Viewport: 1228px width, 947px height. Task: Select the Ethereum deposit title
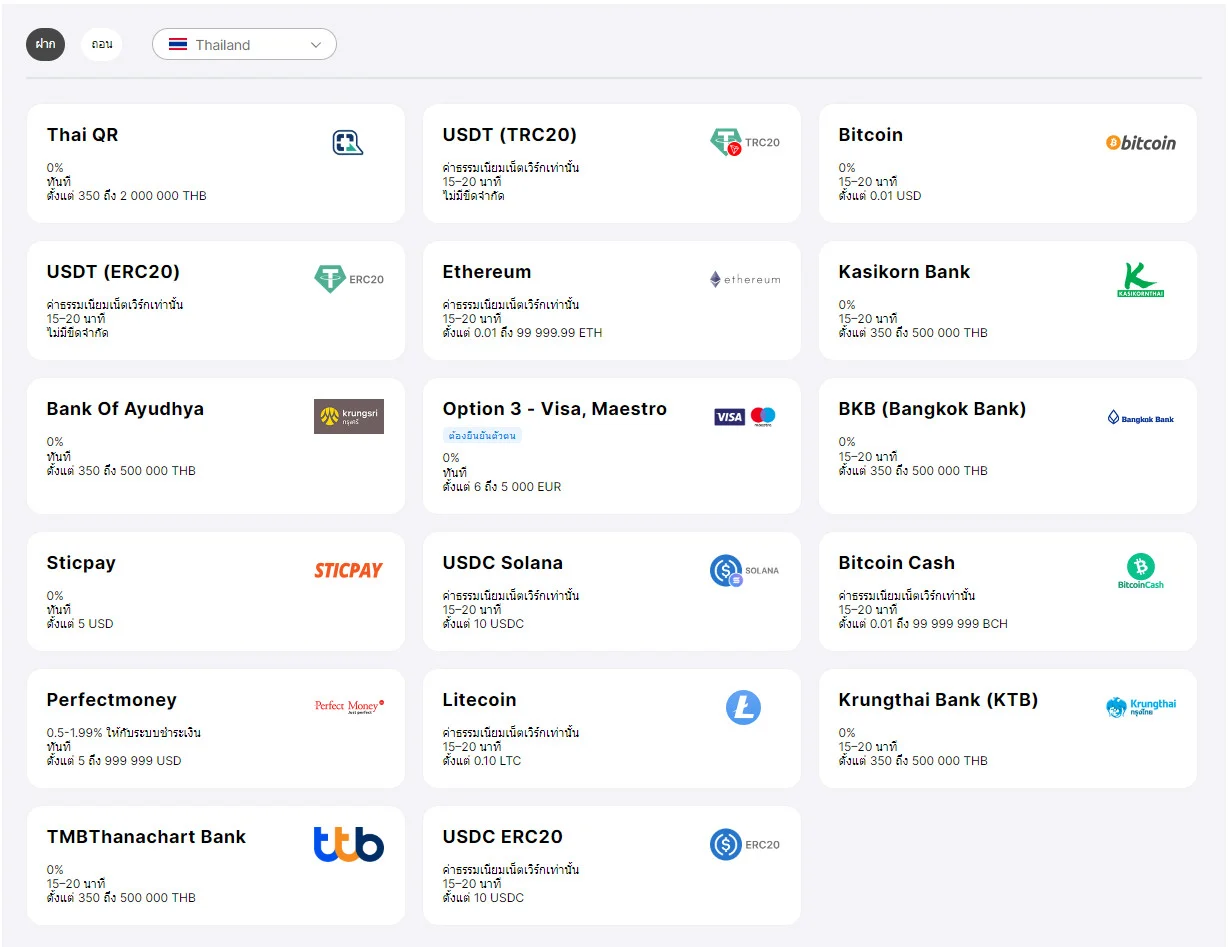coord(487,272)
